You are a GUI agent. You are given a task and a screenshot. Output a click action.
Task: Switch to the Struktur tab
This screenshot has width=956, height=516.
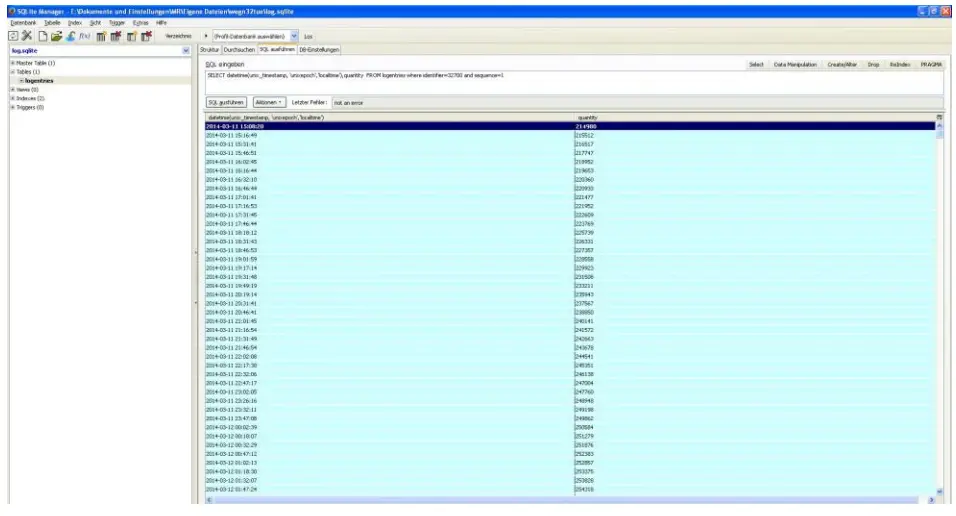click(209, 50)
